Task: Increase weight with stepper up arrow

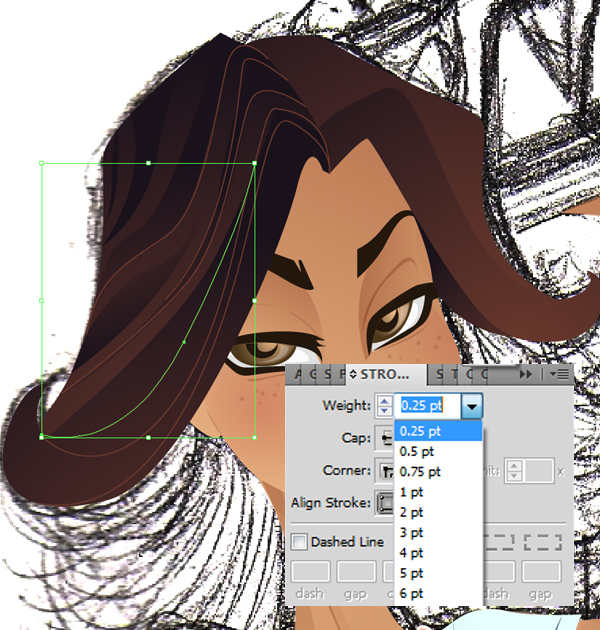Action: click(x=385, y=401)
